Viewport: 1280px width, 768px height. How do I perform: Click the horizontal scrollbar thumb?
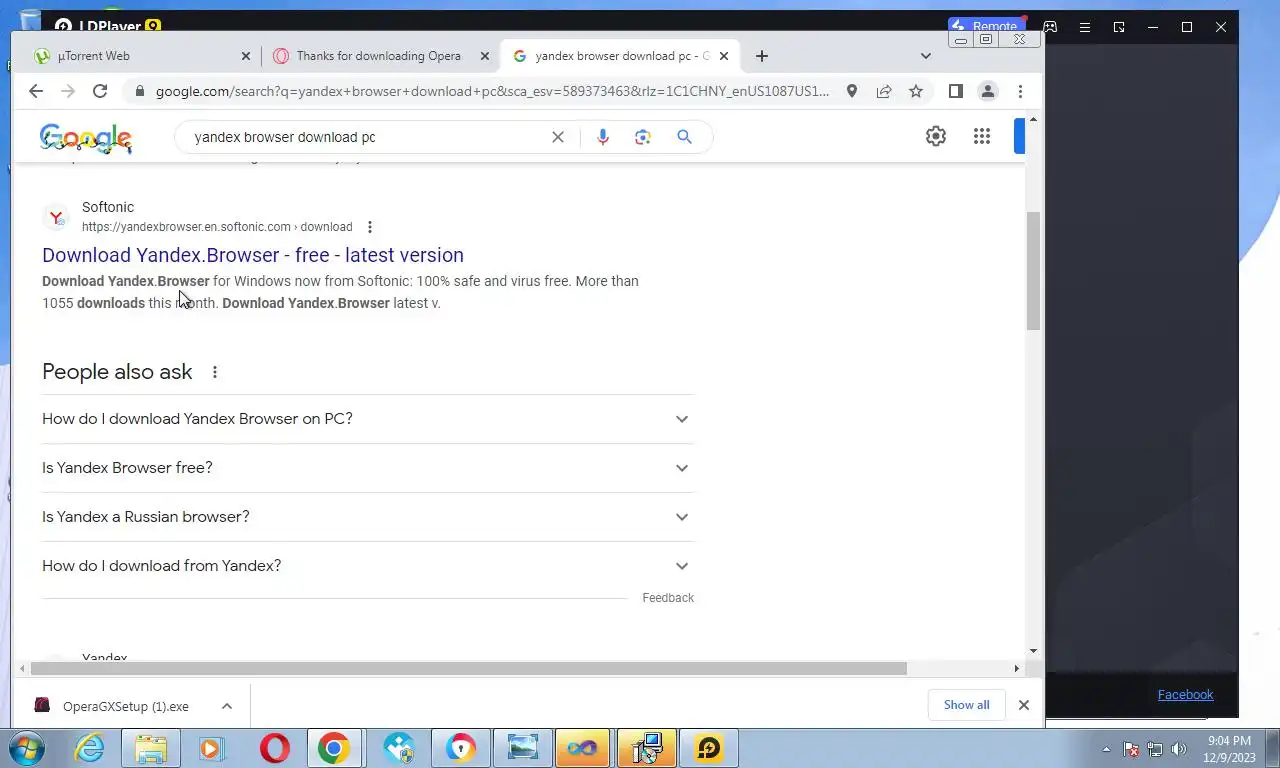point(468,668)
